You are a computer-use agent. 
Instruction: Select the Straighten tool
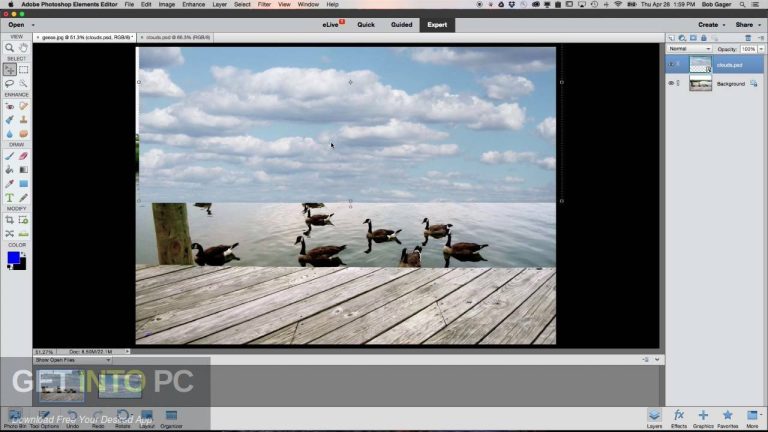click(23, 234)
